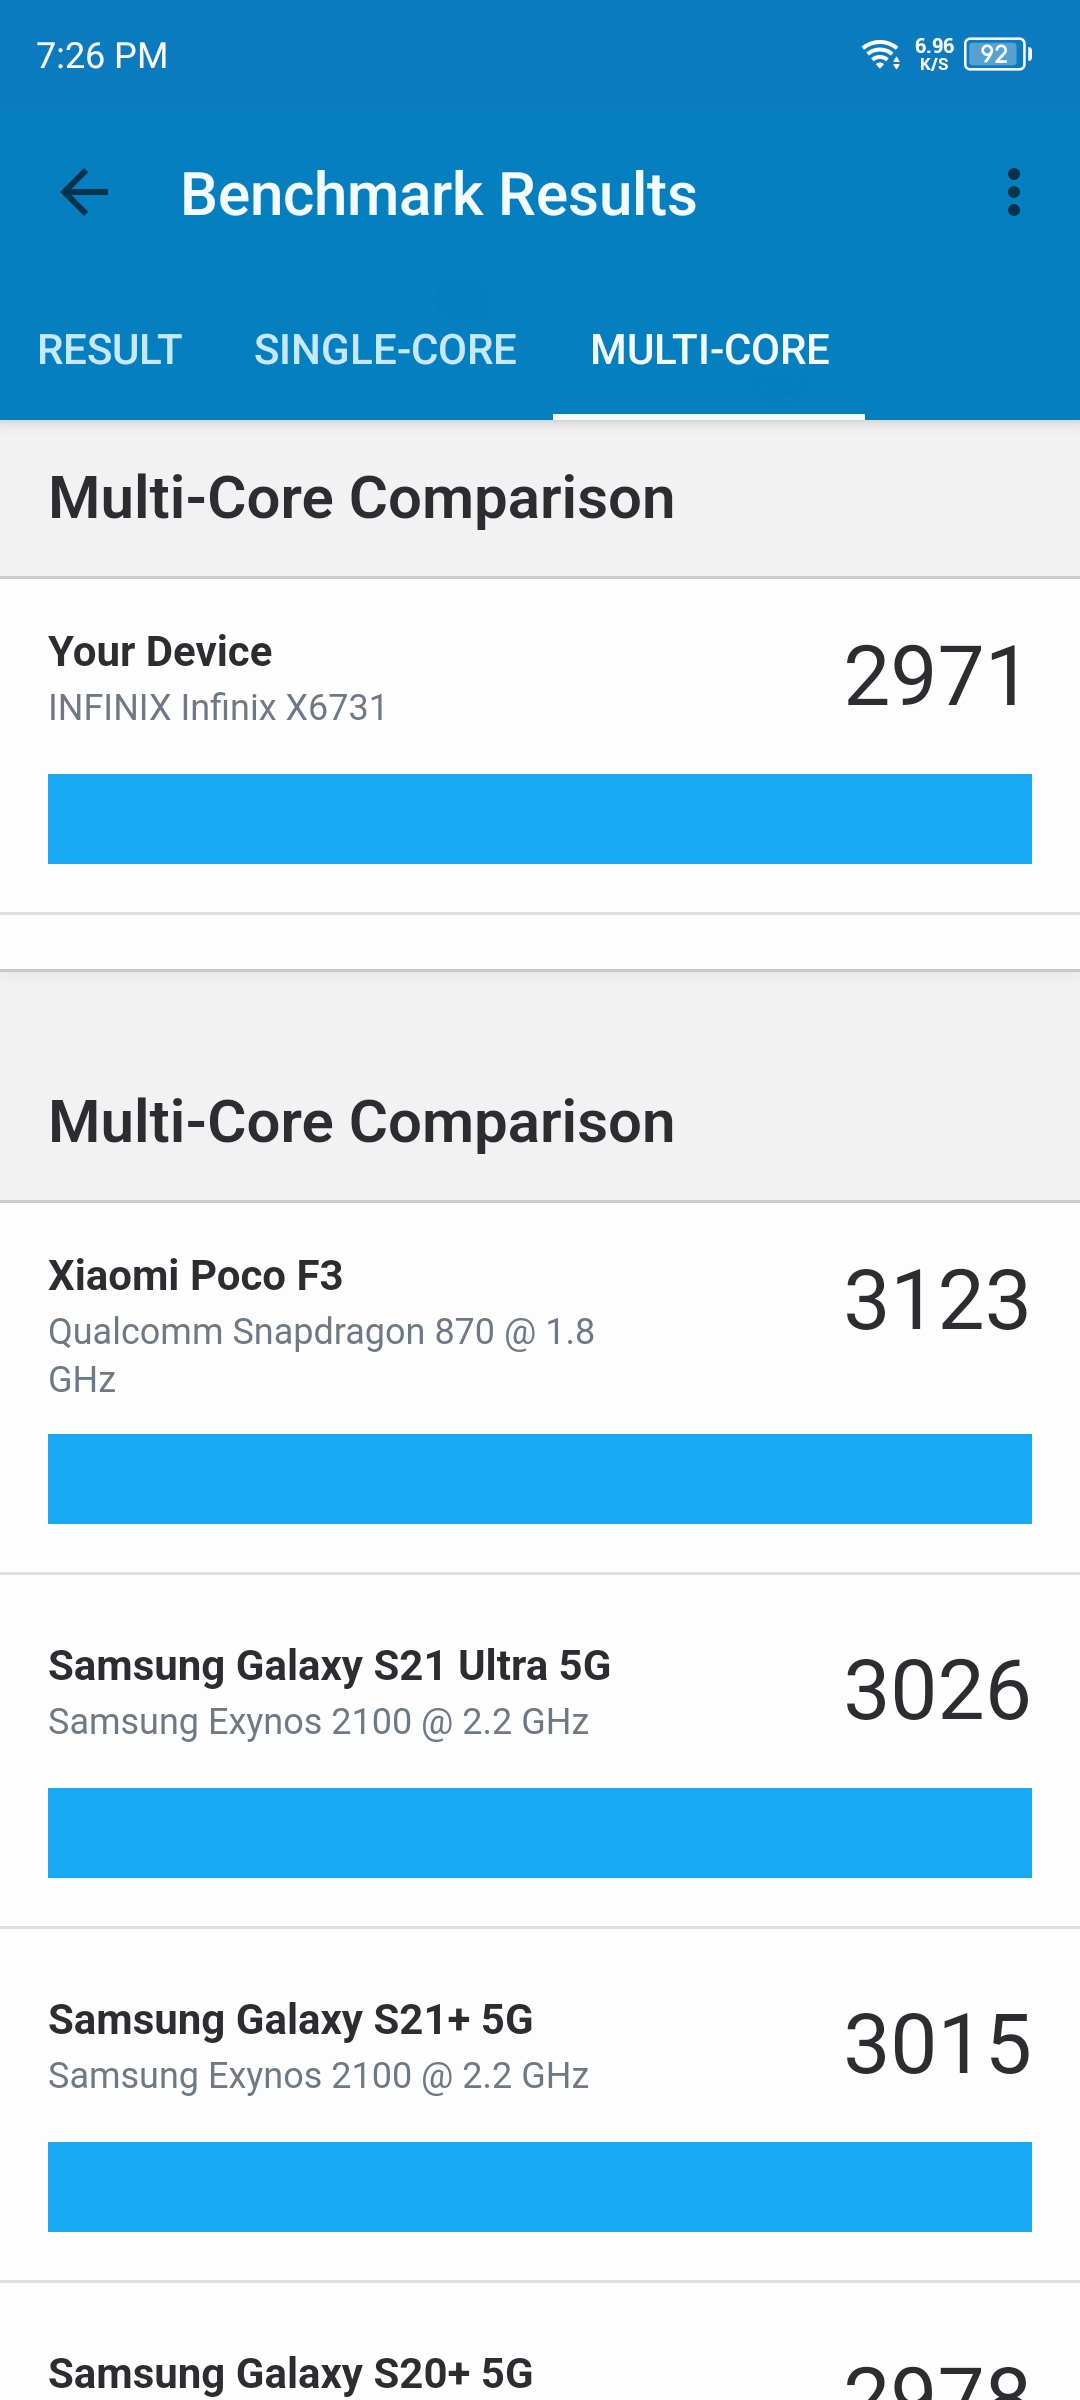The image size is (1080, 2400).
Task: Open Samsung Galaxy S21 Ultra 5G entry
Action: coord(540,1751)
